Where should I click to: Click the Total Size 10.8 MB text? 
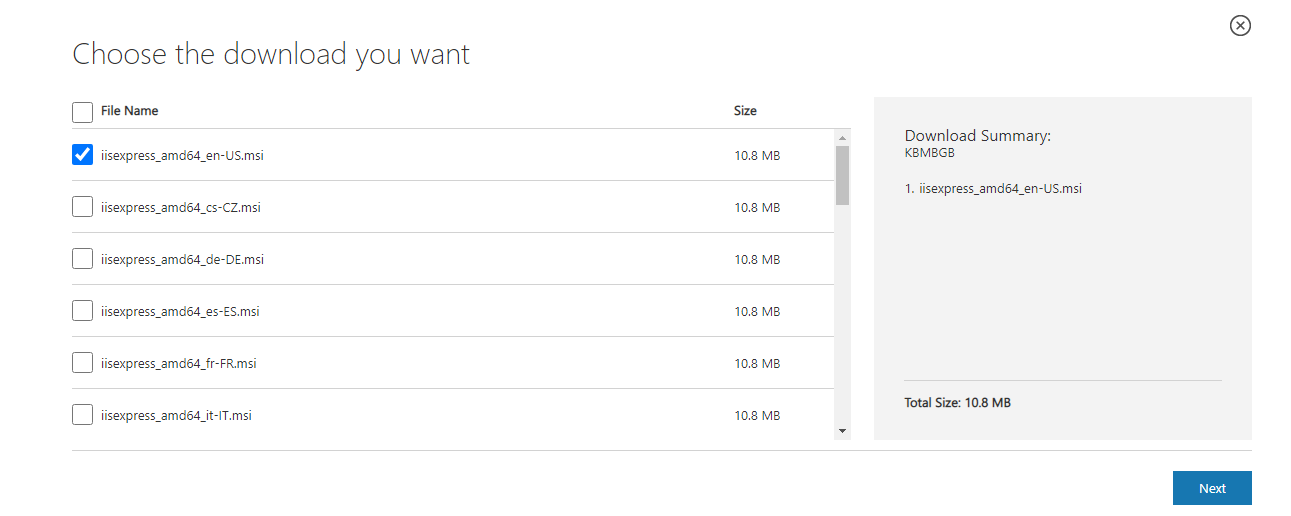pos(957,403)
